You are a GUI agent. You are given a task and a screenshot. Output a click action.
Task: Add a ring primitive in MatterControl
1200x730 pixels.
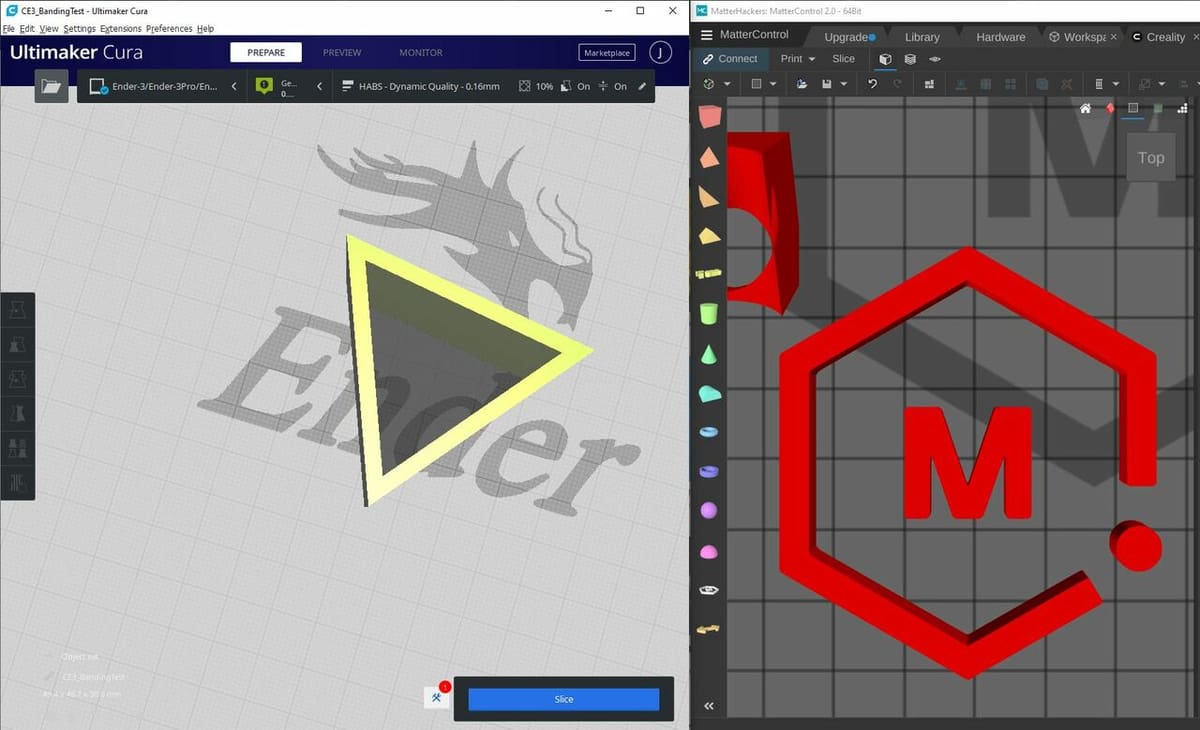pos(710,471)
